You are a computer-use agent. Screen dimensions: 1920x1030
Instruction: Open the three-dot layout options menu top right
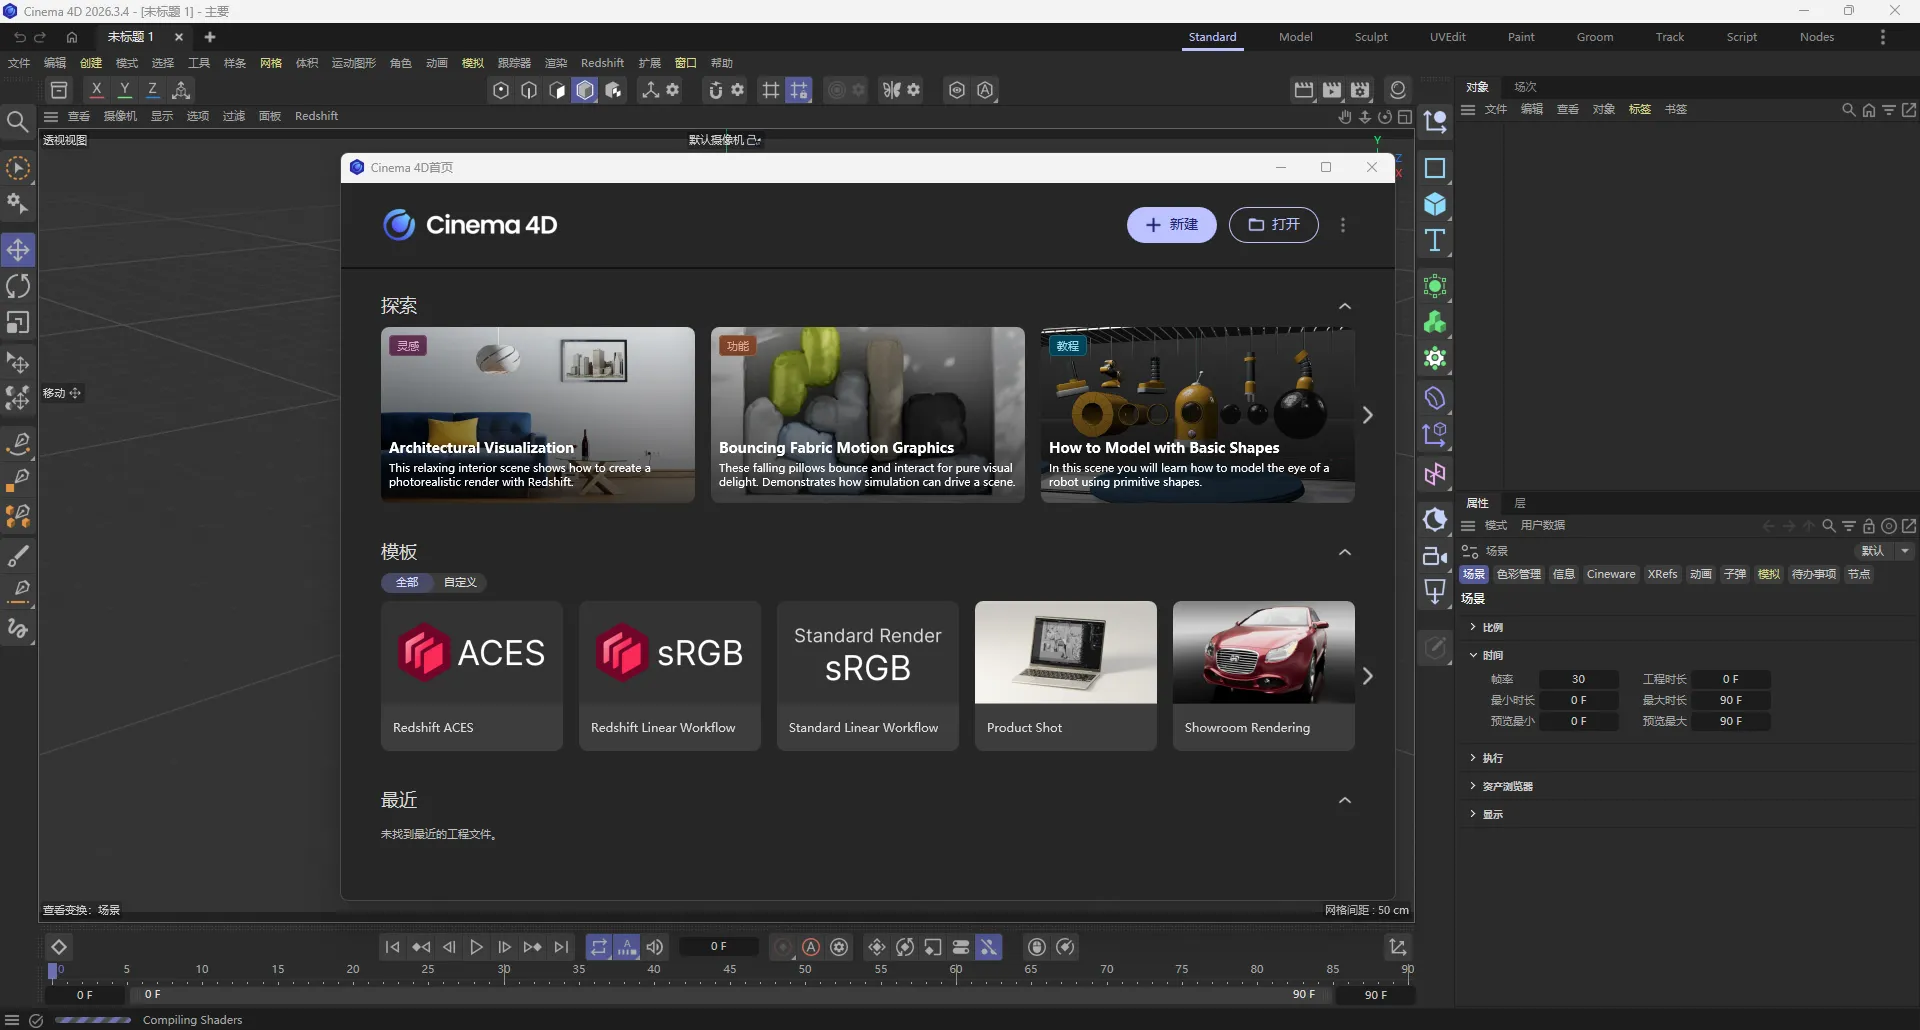pos(1883,37)
